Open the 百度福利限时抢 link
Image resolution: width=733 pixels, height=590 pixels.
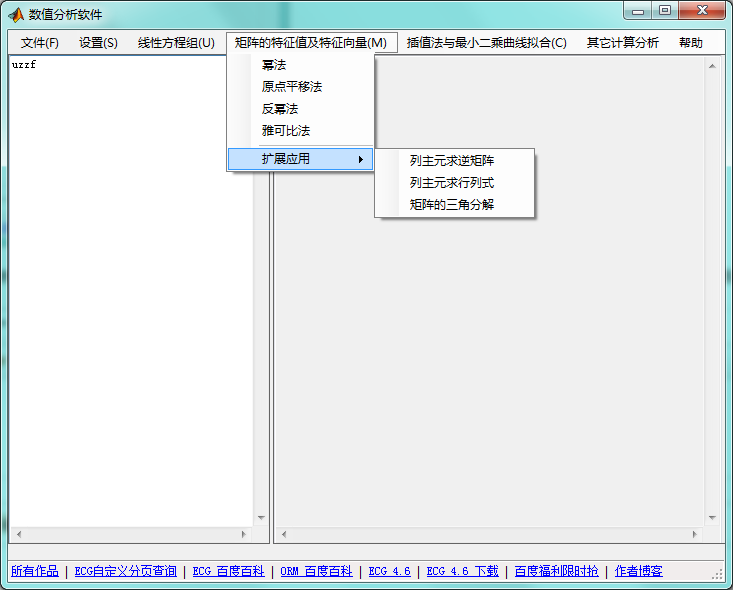(557, 571)
